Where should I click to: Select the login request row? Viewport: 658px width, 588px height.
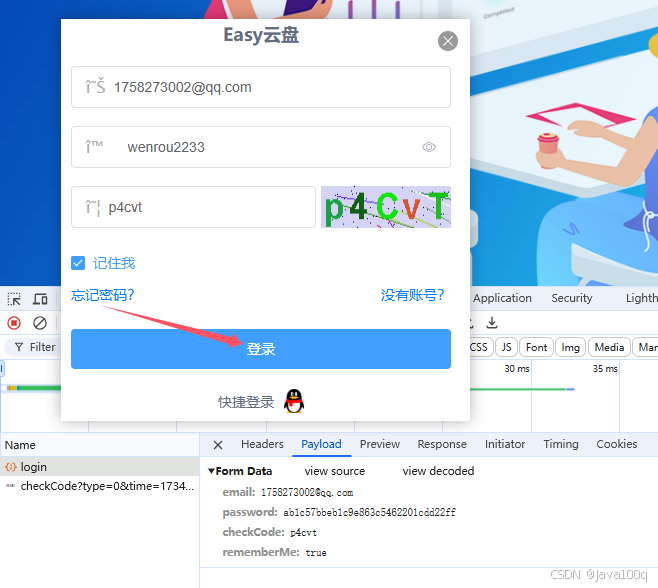click(99, 467)
